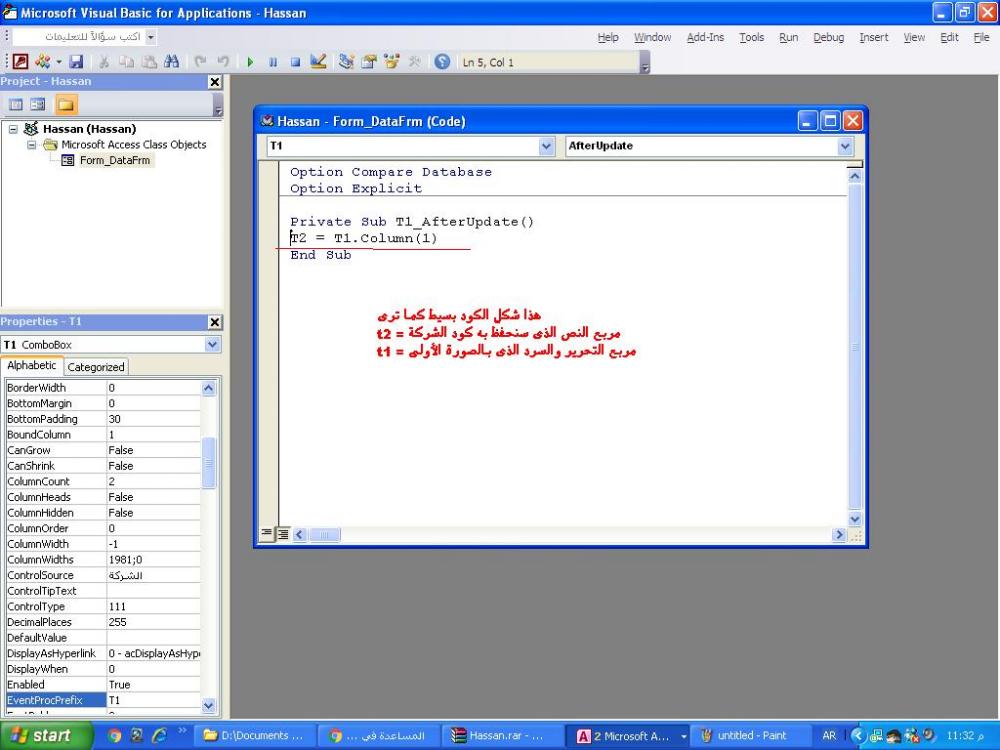The width and height of the screenshot is (1000, 750).
Task: Click the Undo toolbar arrow
Action: click(x=200, y=62)
